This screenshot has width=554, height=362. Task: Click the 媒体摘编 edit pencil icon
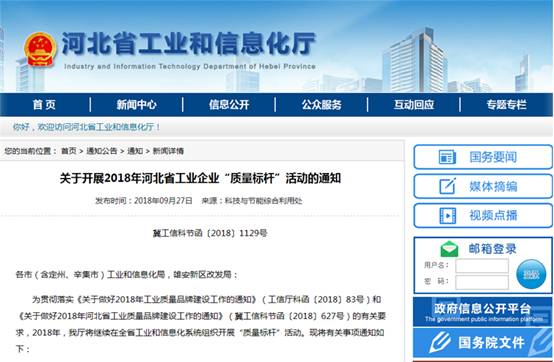click(447, 186)
